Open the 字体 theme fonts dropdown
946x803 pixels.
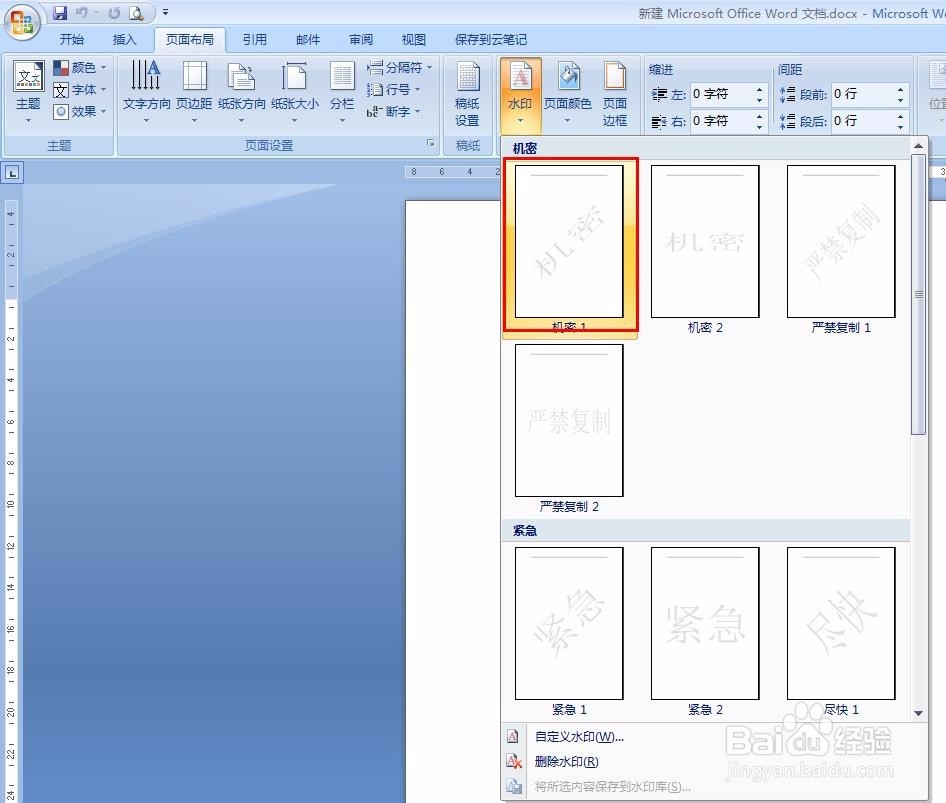pos(79,90)
